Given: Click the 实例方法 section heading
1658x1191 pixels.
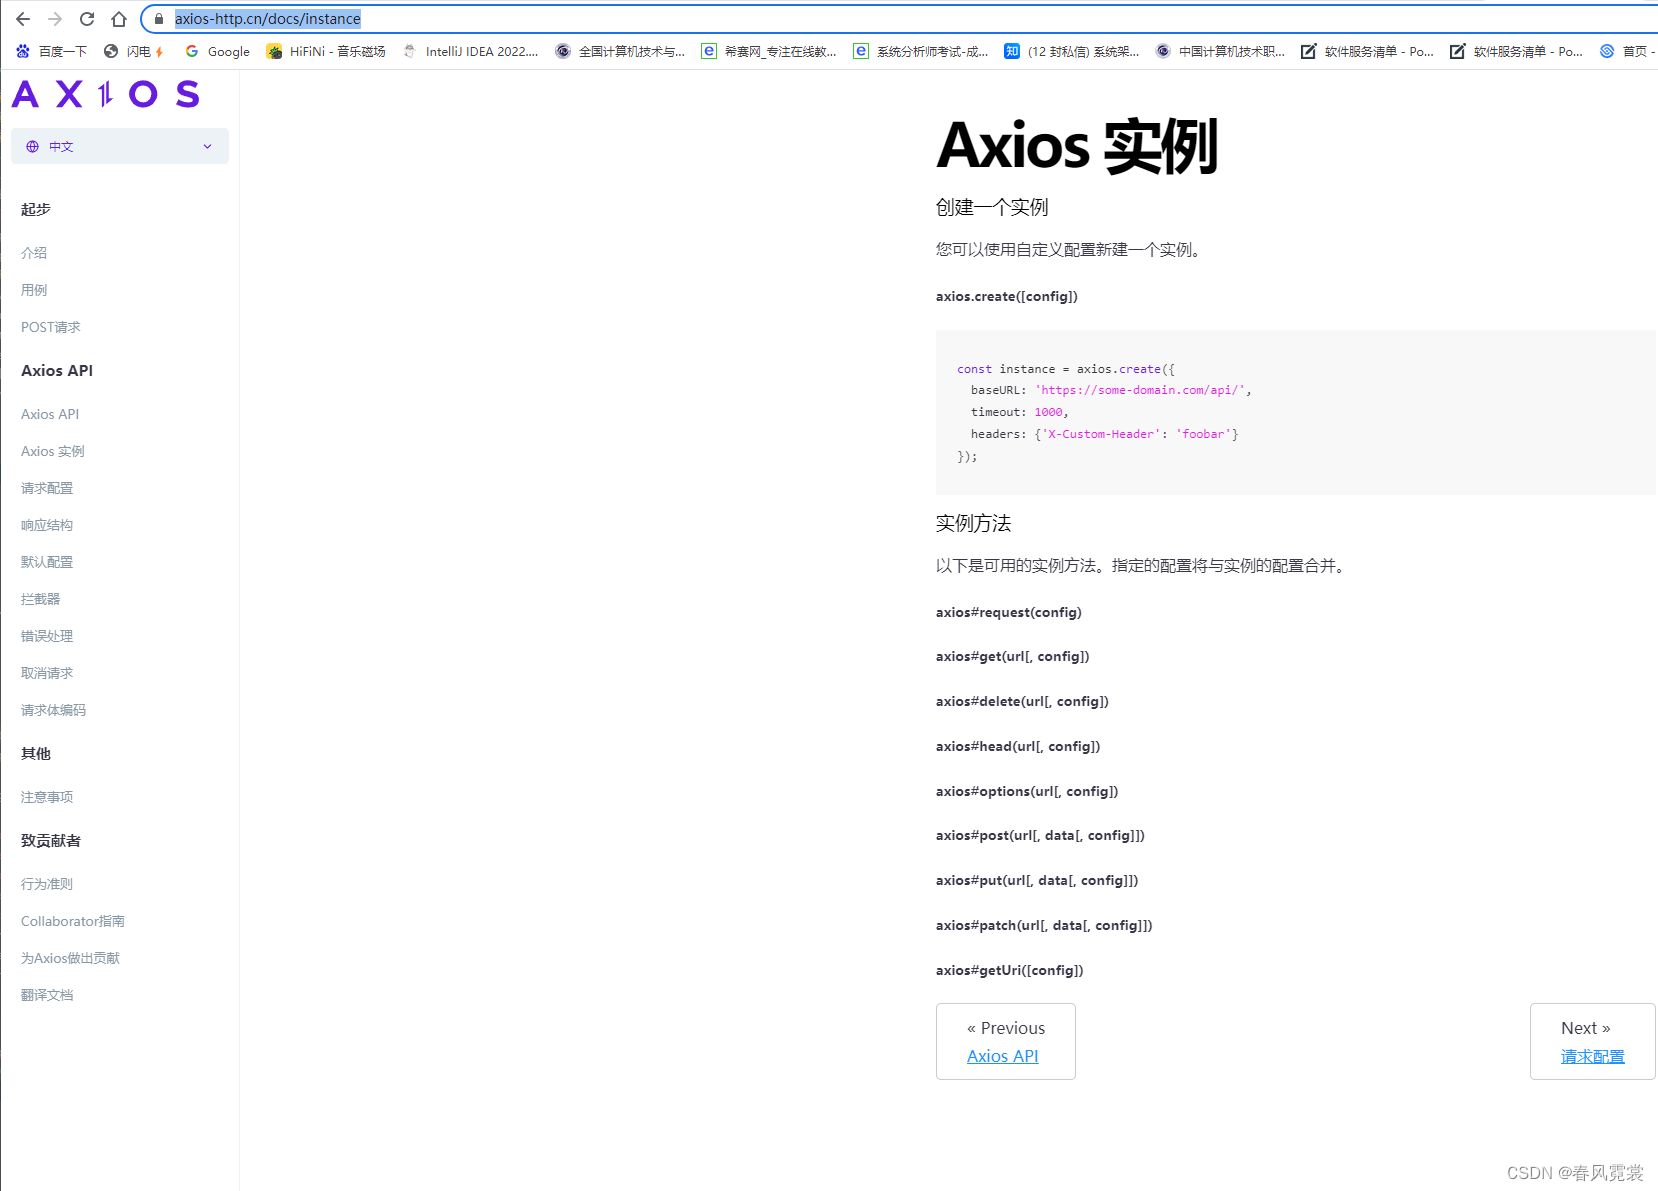Looking at the screenshot, I should (973, 523).
